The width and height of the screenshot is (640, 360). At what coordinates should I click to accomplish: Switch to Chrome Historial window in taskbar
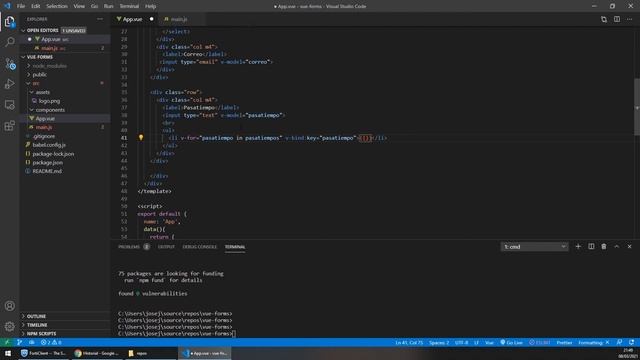pos(97,353)
